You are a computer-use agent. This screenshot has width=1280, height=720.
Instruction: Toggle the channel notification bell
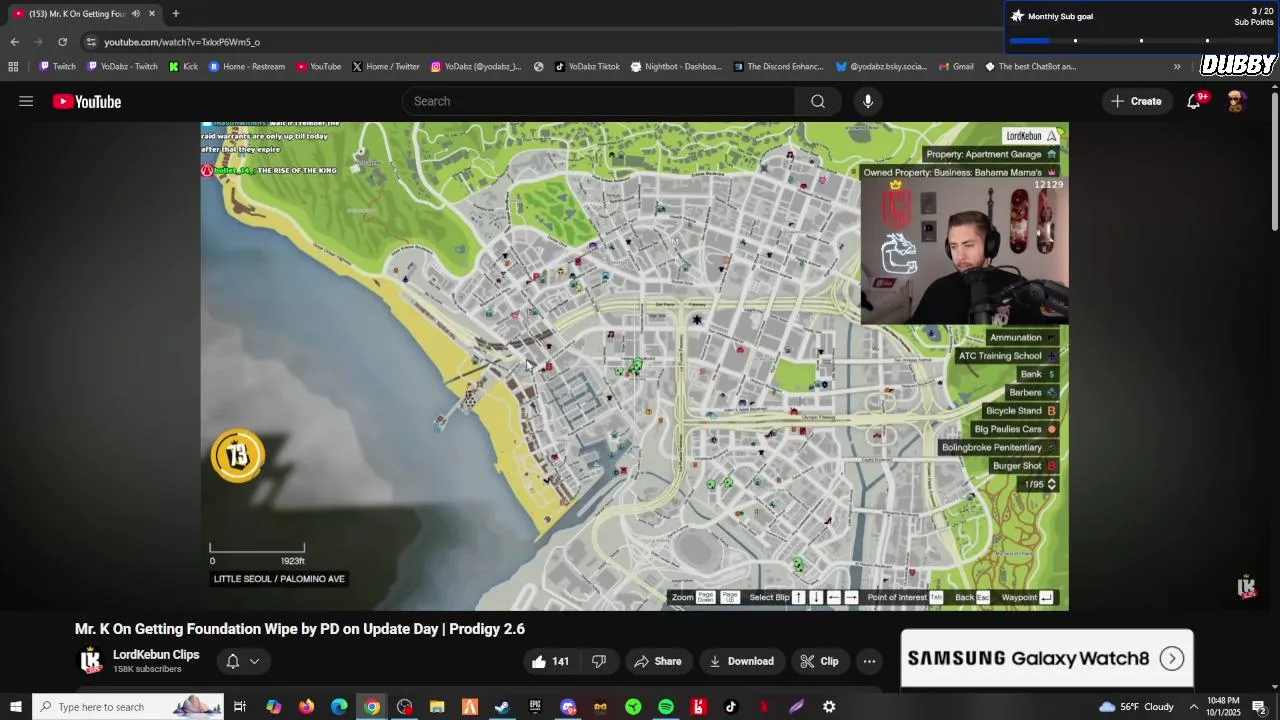point(233,661)
